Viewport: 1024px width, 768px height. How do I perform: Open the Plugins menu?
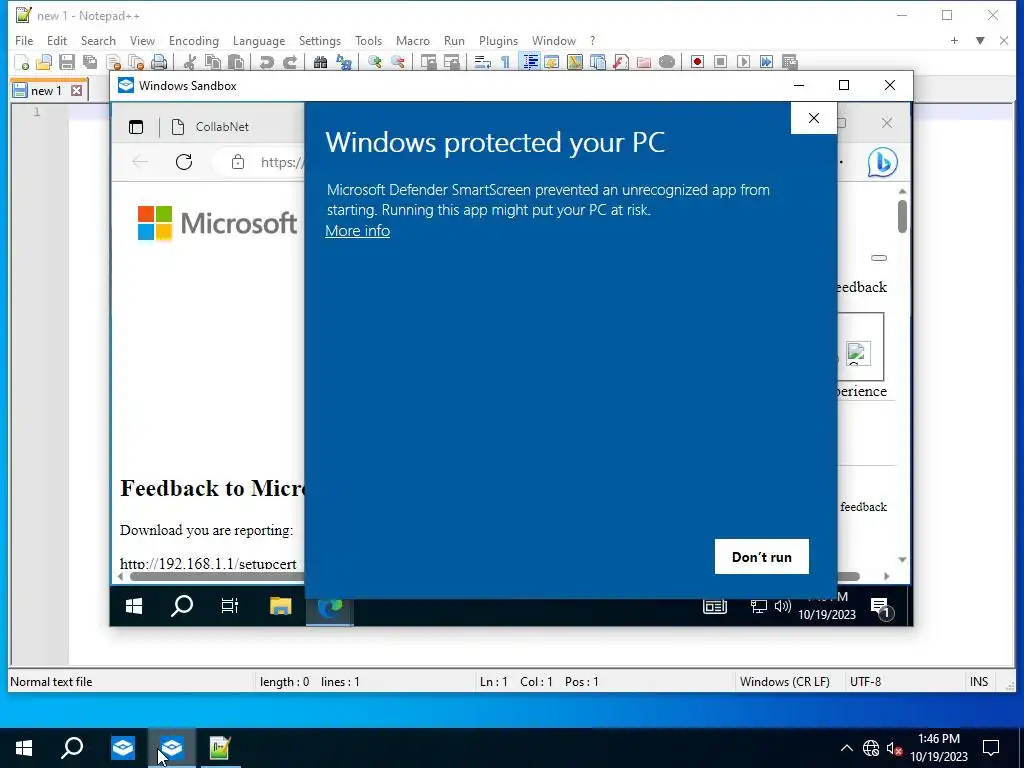[498, 40]
